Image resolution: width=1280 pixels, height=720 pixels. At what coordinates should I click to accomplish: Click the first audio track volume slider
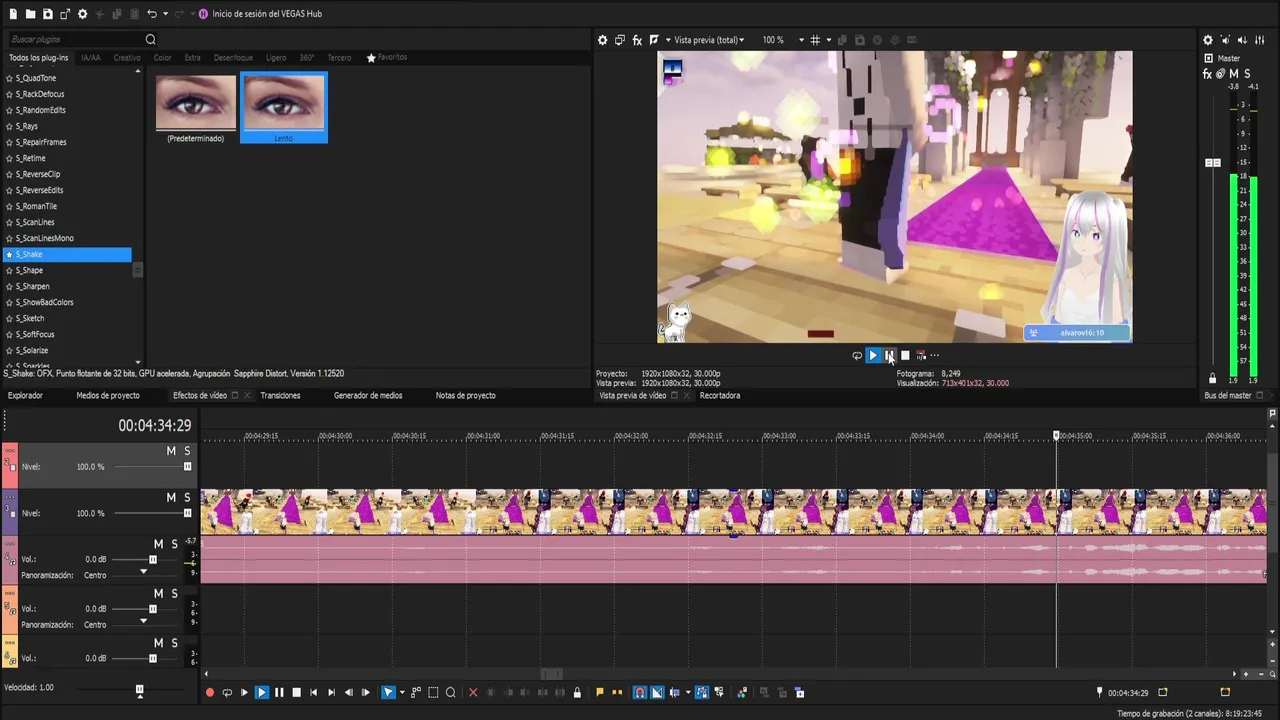(x=153, y=560)
